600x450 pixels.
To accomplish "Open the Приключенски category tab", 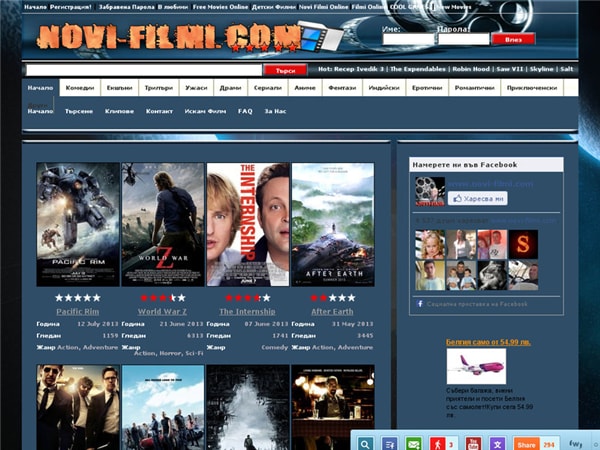I will pyautogui.click(x=532, y=88).
